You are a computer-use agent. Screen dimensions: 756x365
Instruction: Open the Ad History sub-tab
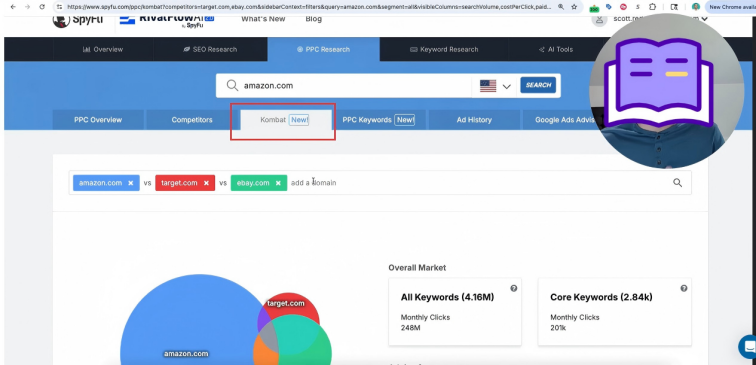(x=474, y=120)
